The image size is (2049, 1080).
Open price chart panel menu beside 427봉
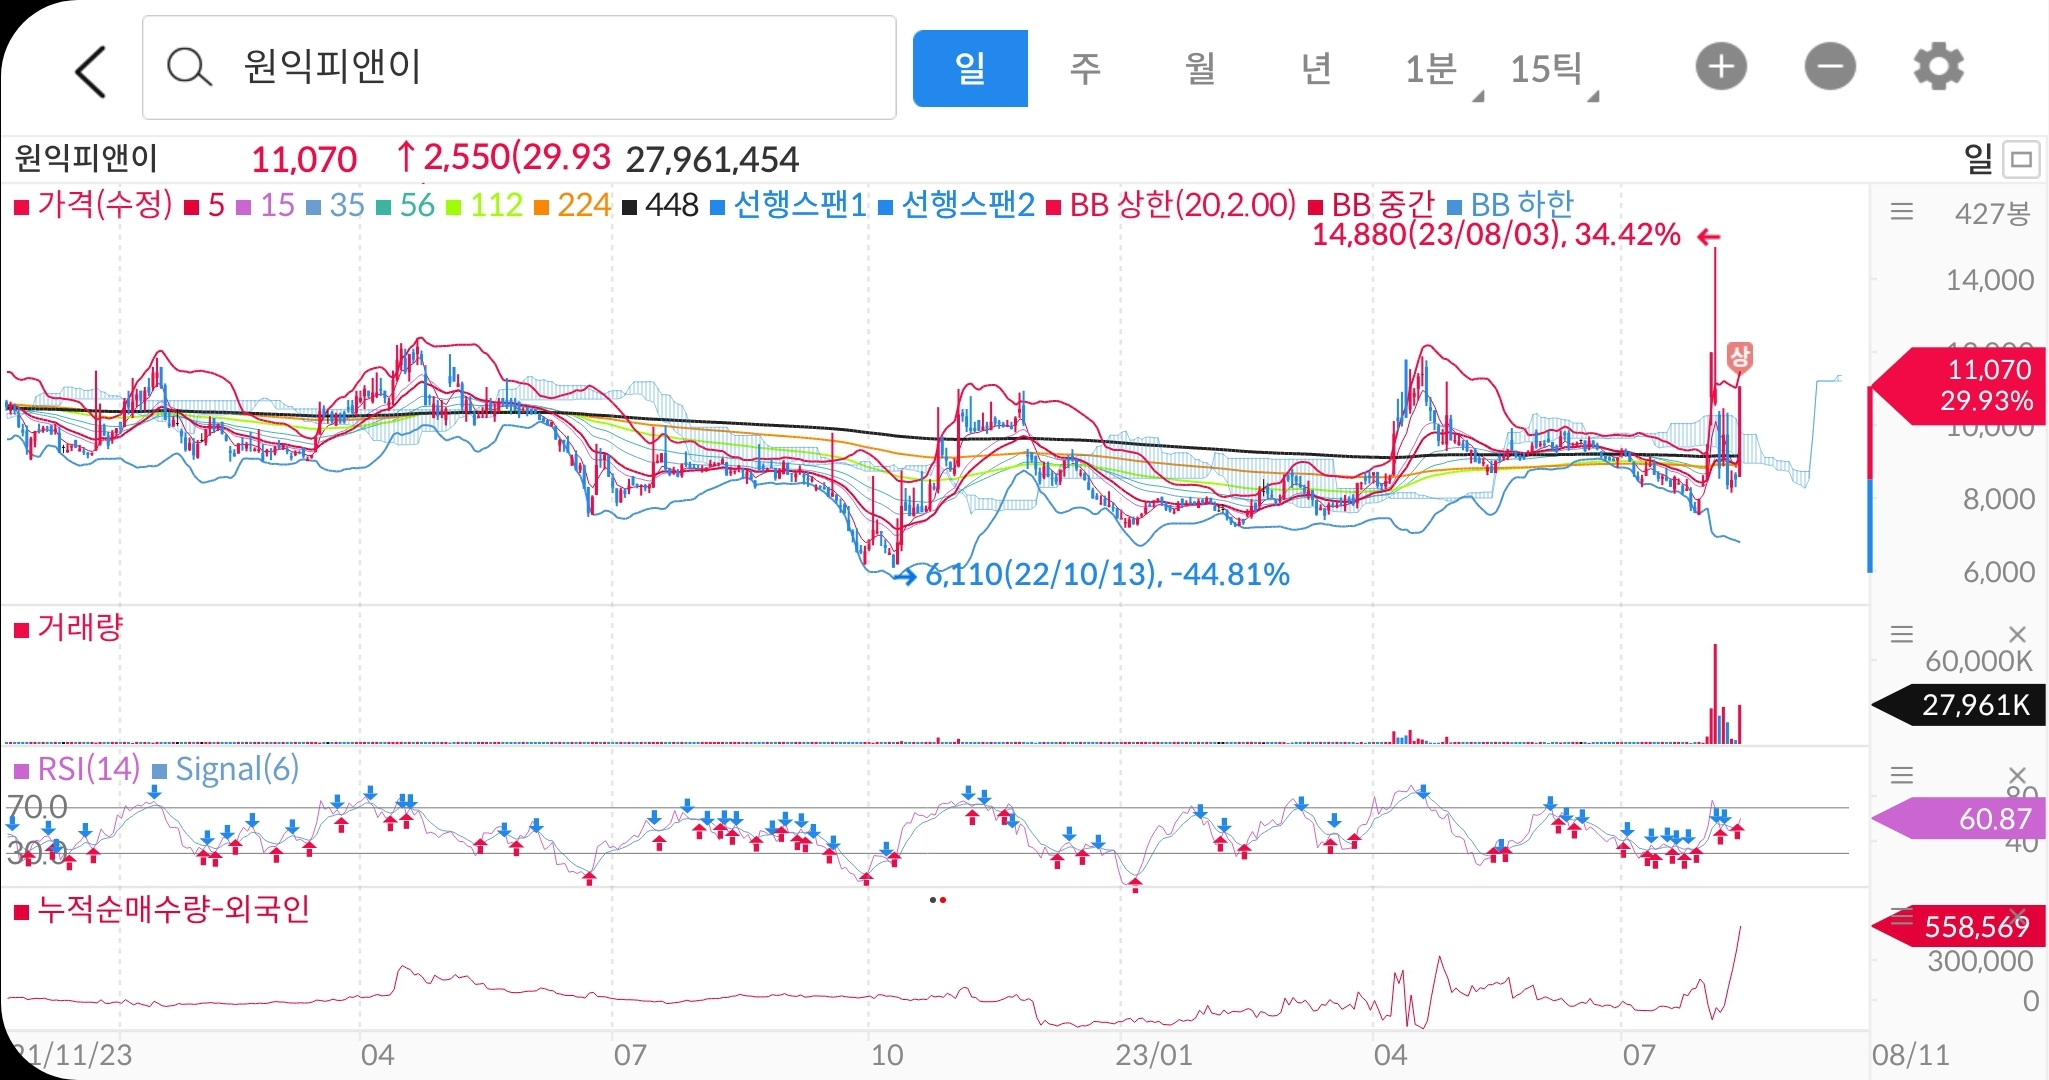[x=1901, y=211]
